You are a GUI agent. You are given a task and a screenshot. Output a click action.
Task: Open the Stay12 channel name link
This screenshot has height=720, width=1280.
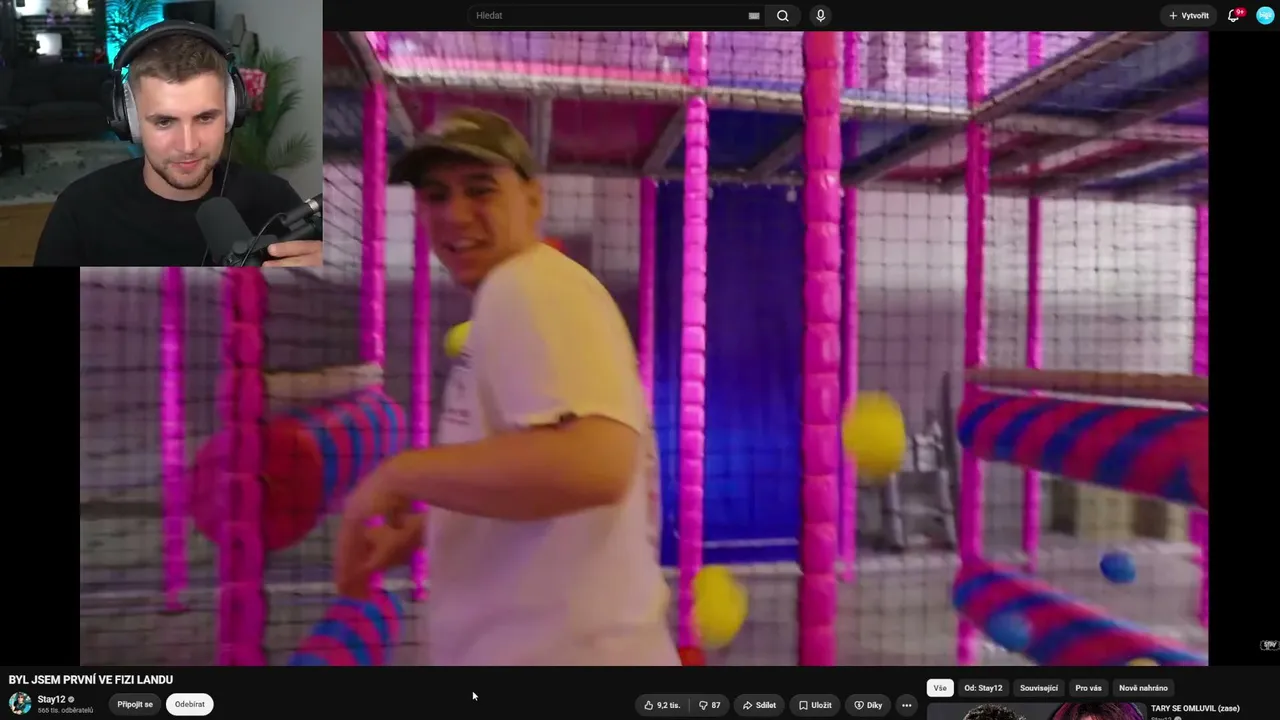tap(52, 699)
